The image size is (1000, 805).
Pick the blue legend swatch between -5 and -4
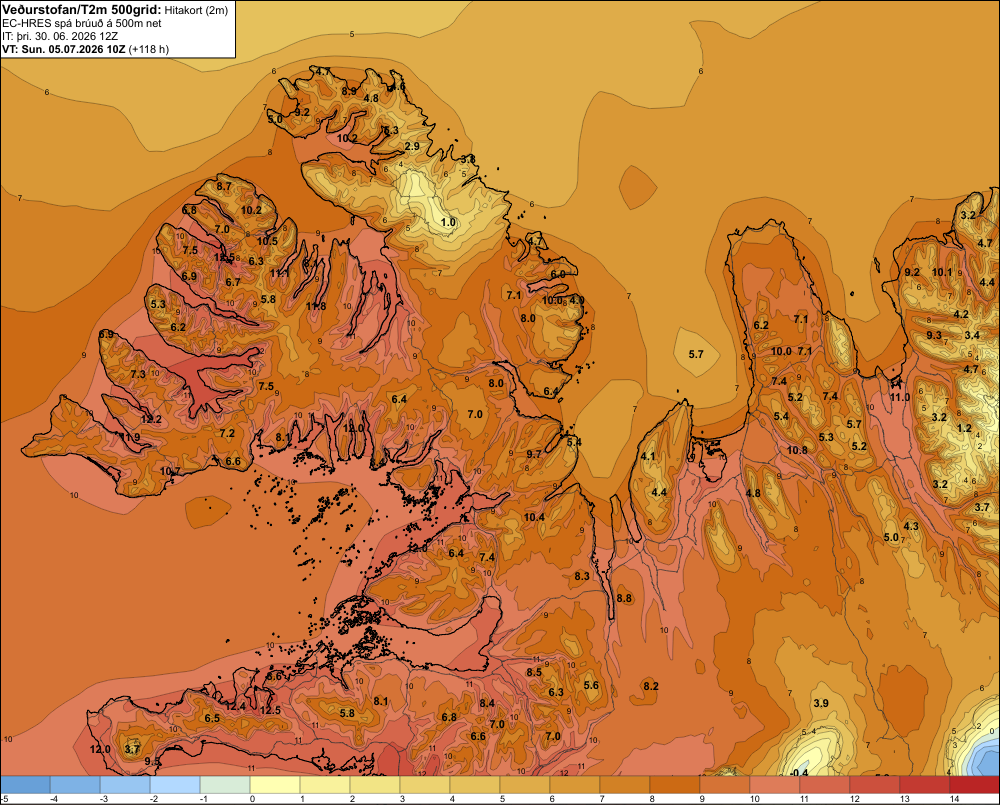coord(26,785)
